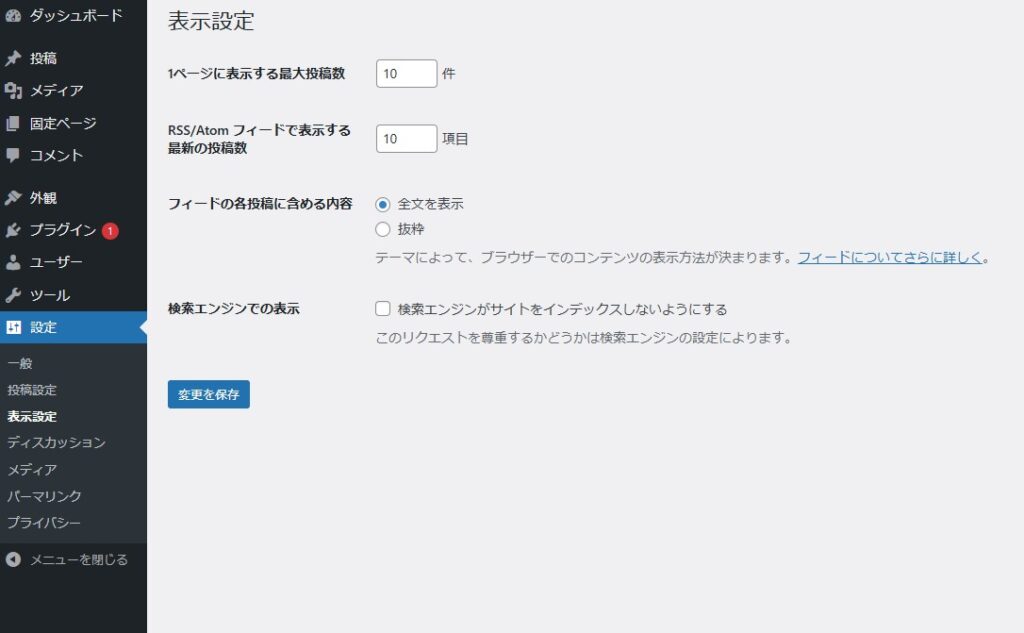1024x633 pixels.
Task: Go to the ディスカッション settings page
Action: point(56,442)
